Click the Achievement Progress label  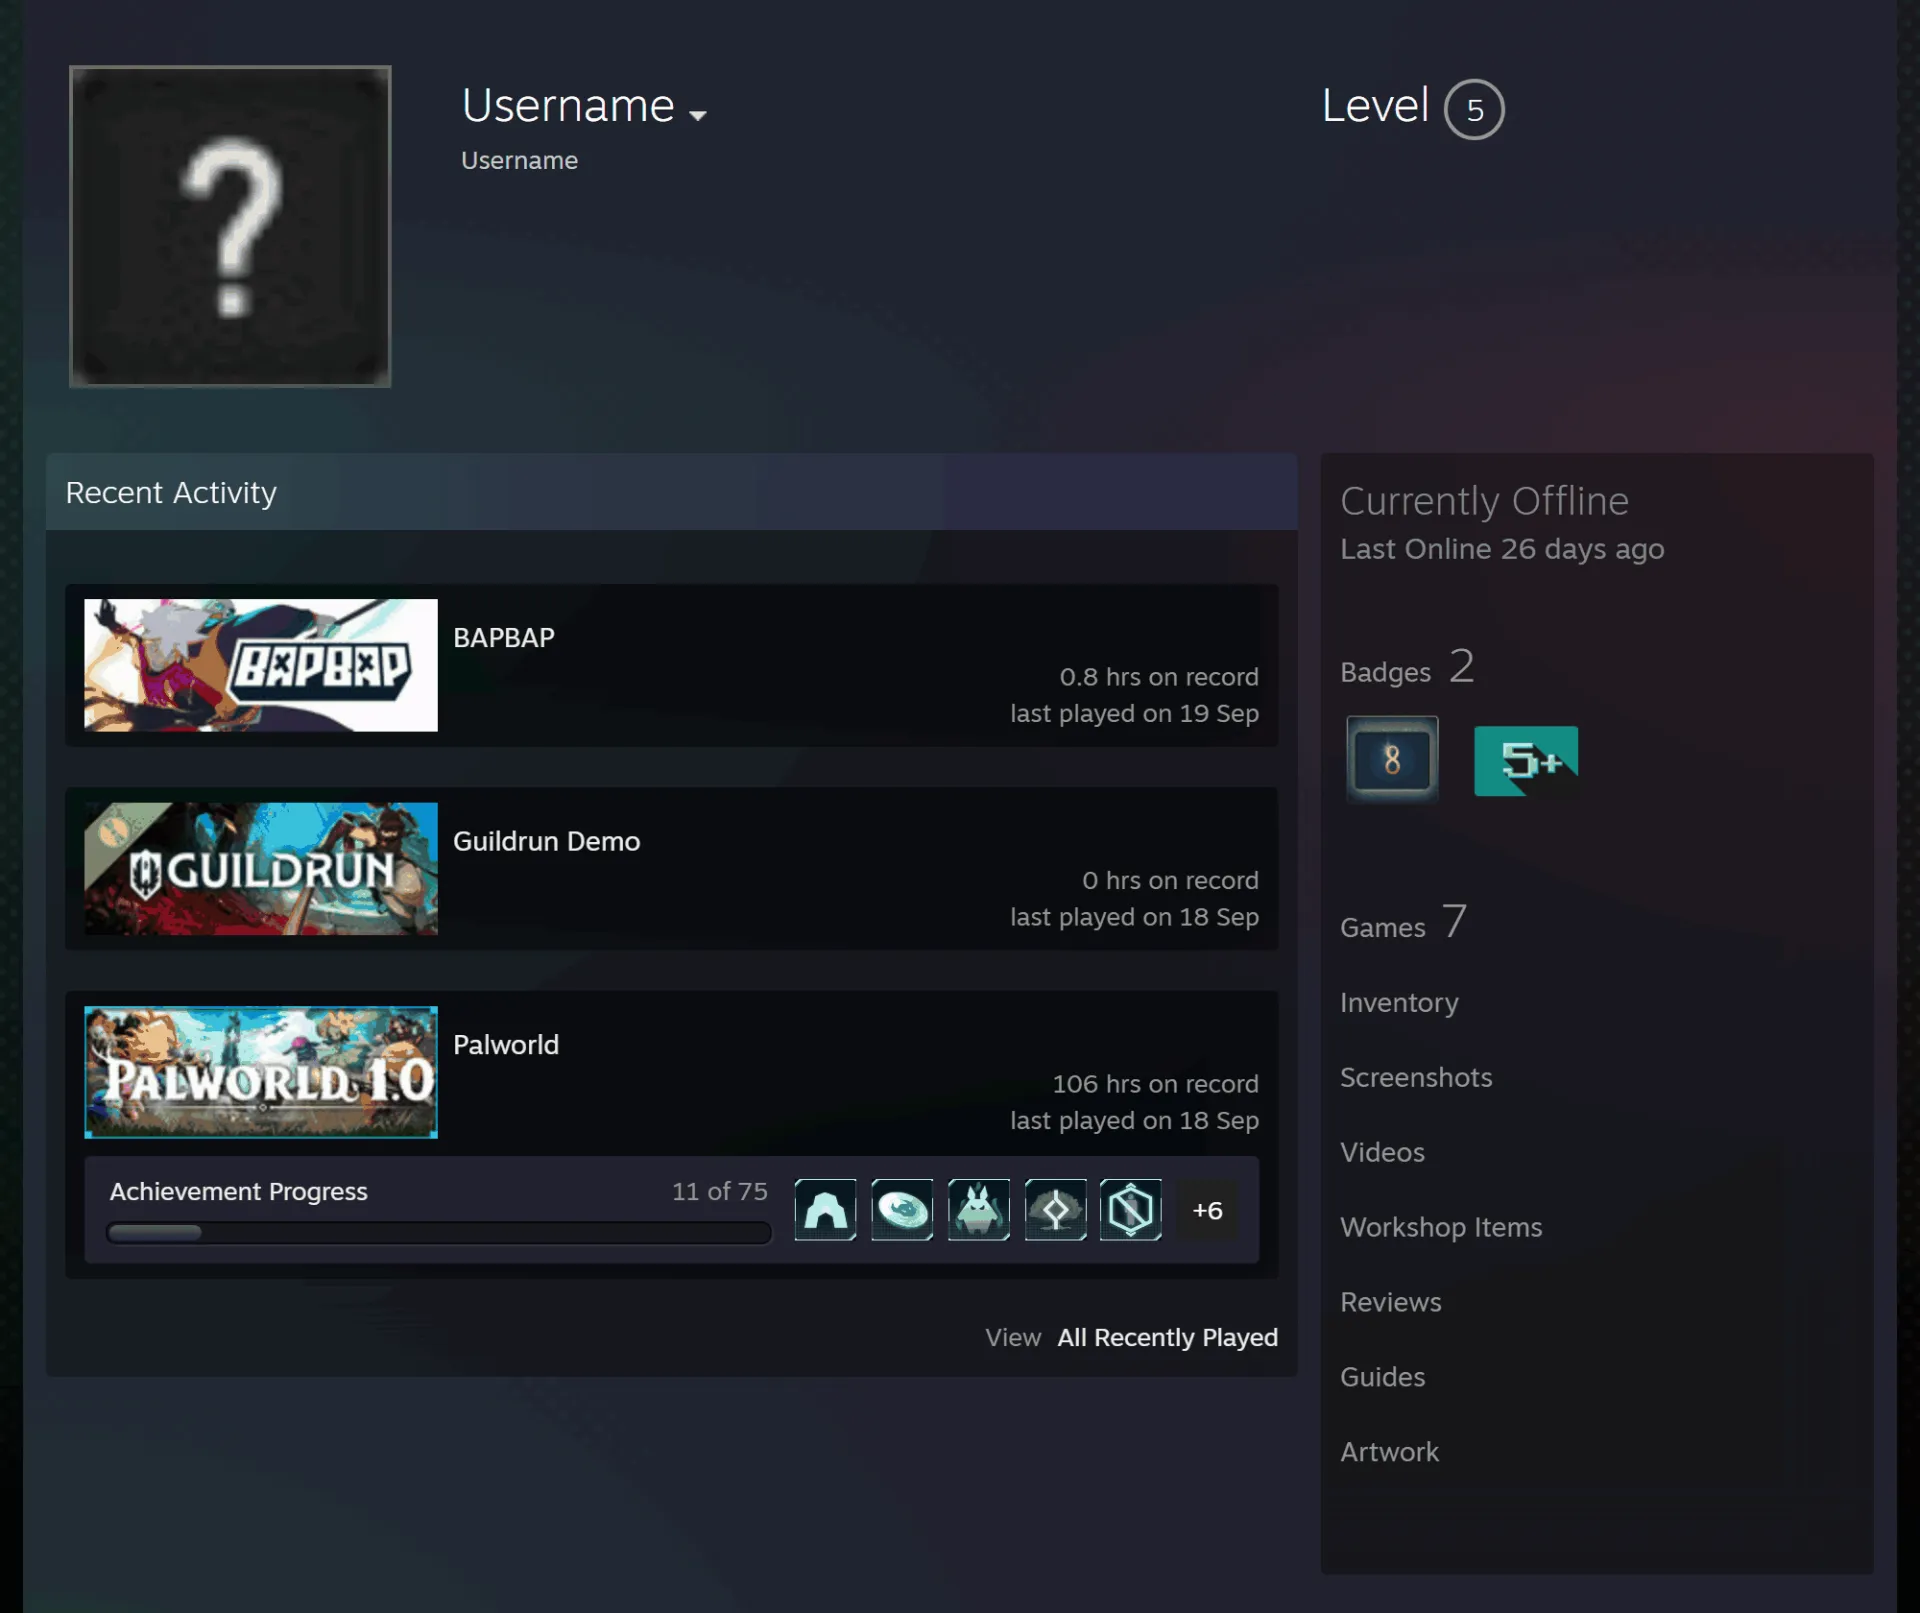coord(238,1191)
